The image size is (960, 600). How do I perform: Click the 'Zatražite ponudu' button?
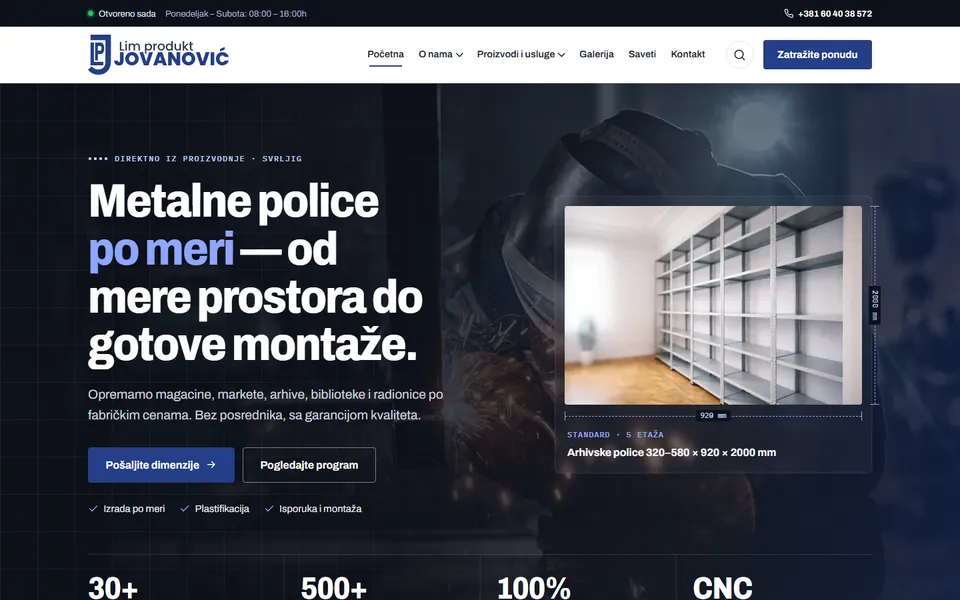pyautogui.click(x=817, y=54)
